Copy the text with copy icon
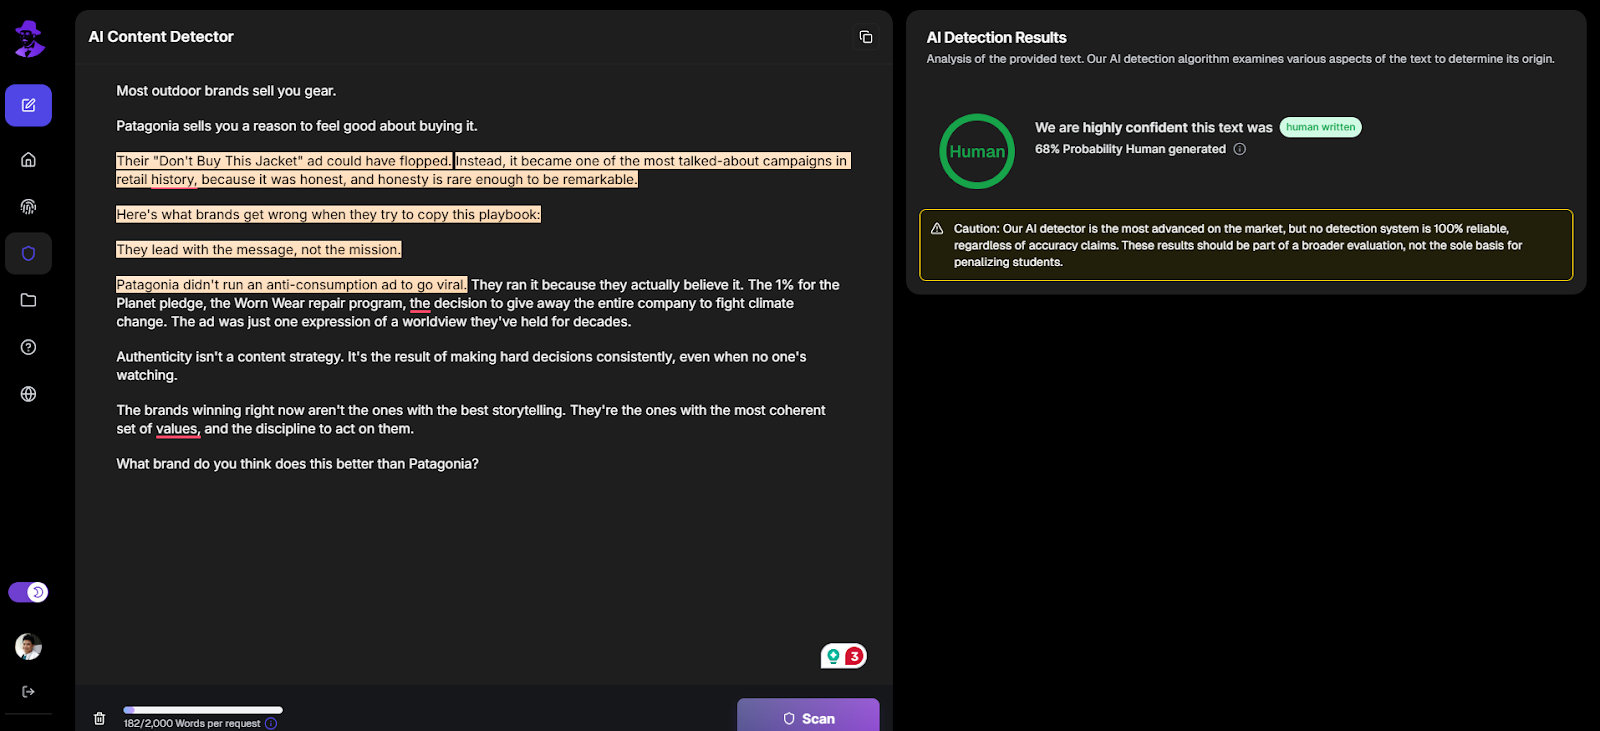This screenshot has height=731, width=1600. (866, 37)
